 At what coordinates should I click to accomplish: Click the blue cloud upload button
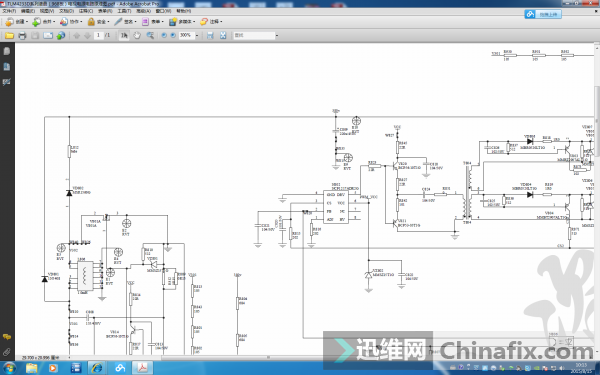tap(543, 14)
